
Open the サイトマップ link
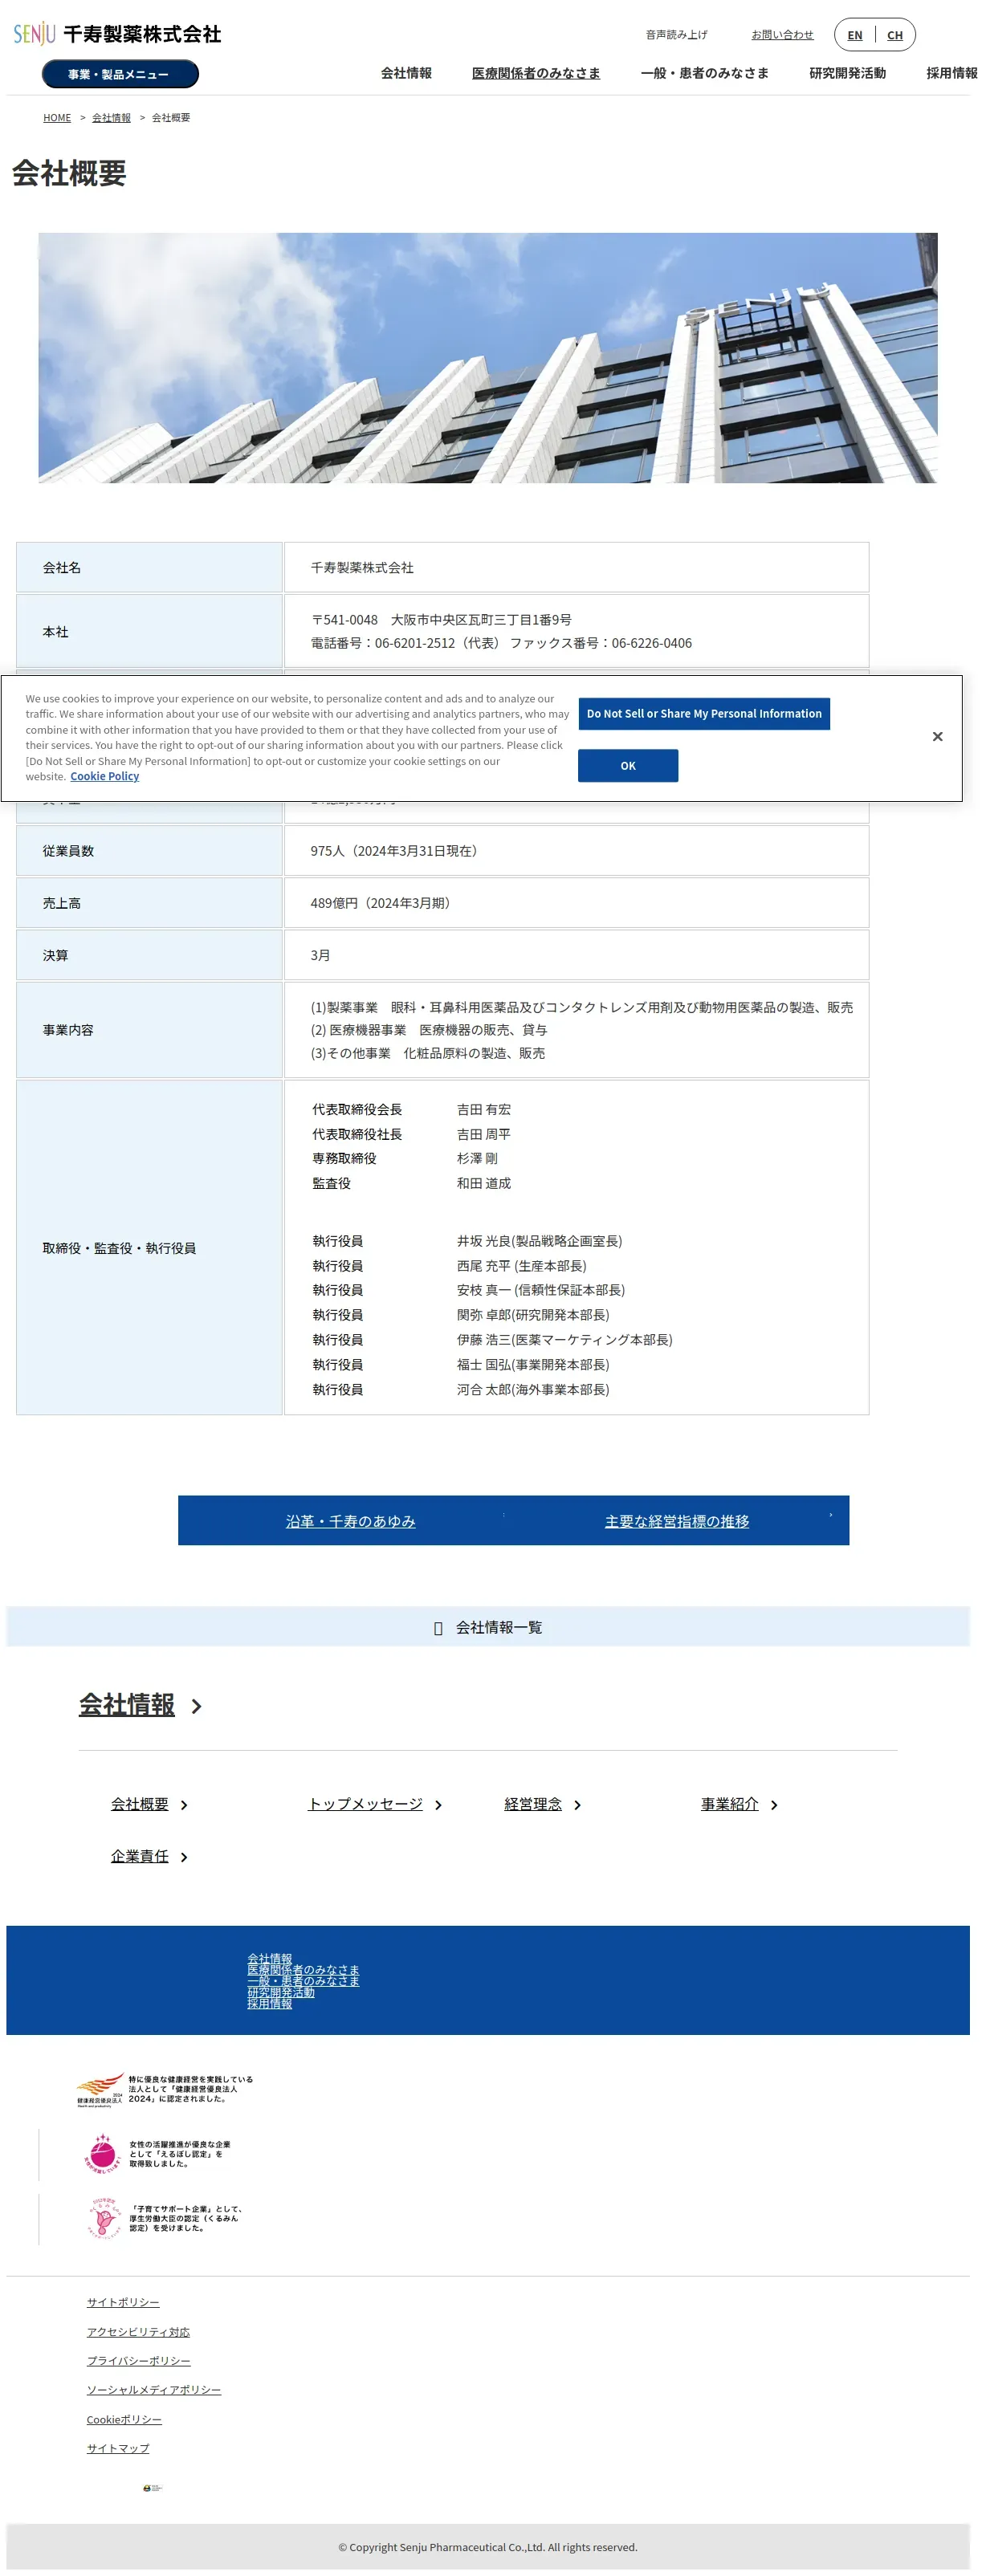click(118, 2449)
